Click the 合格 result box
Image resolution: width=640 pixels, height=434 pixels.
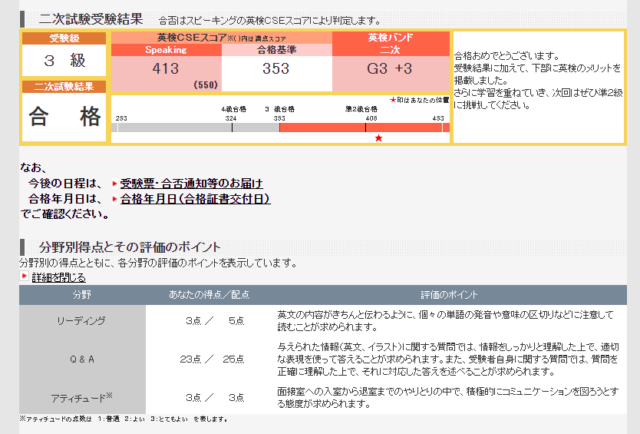pos(64,118)
